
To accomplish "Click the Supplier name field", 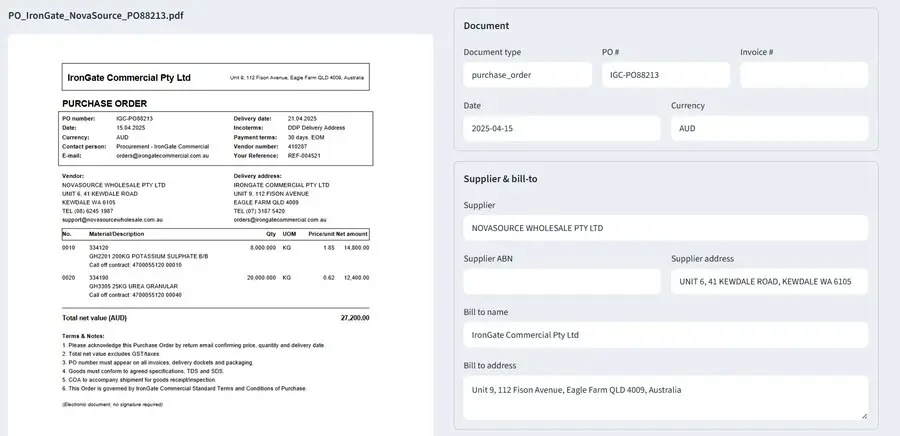I will (666, 228).
